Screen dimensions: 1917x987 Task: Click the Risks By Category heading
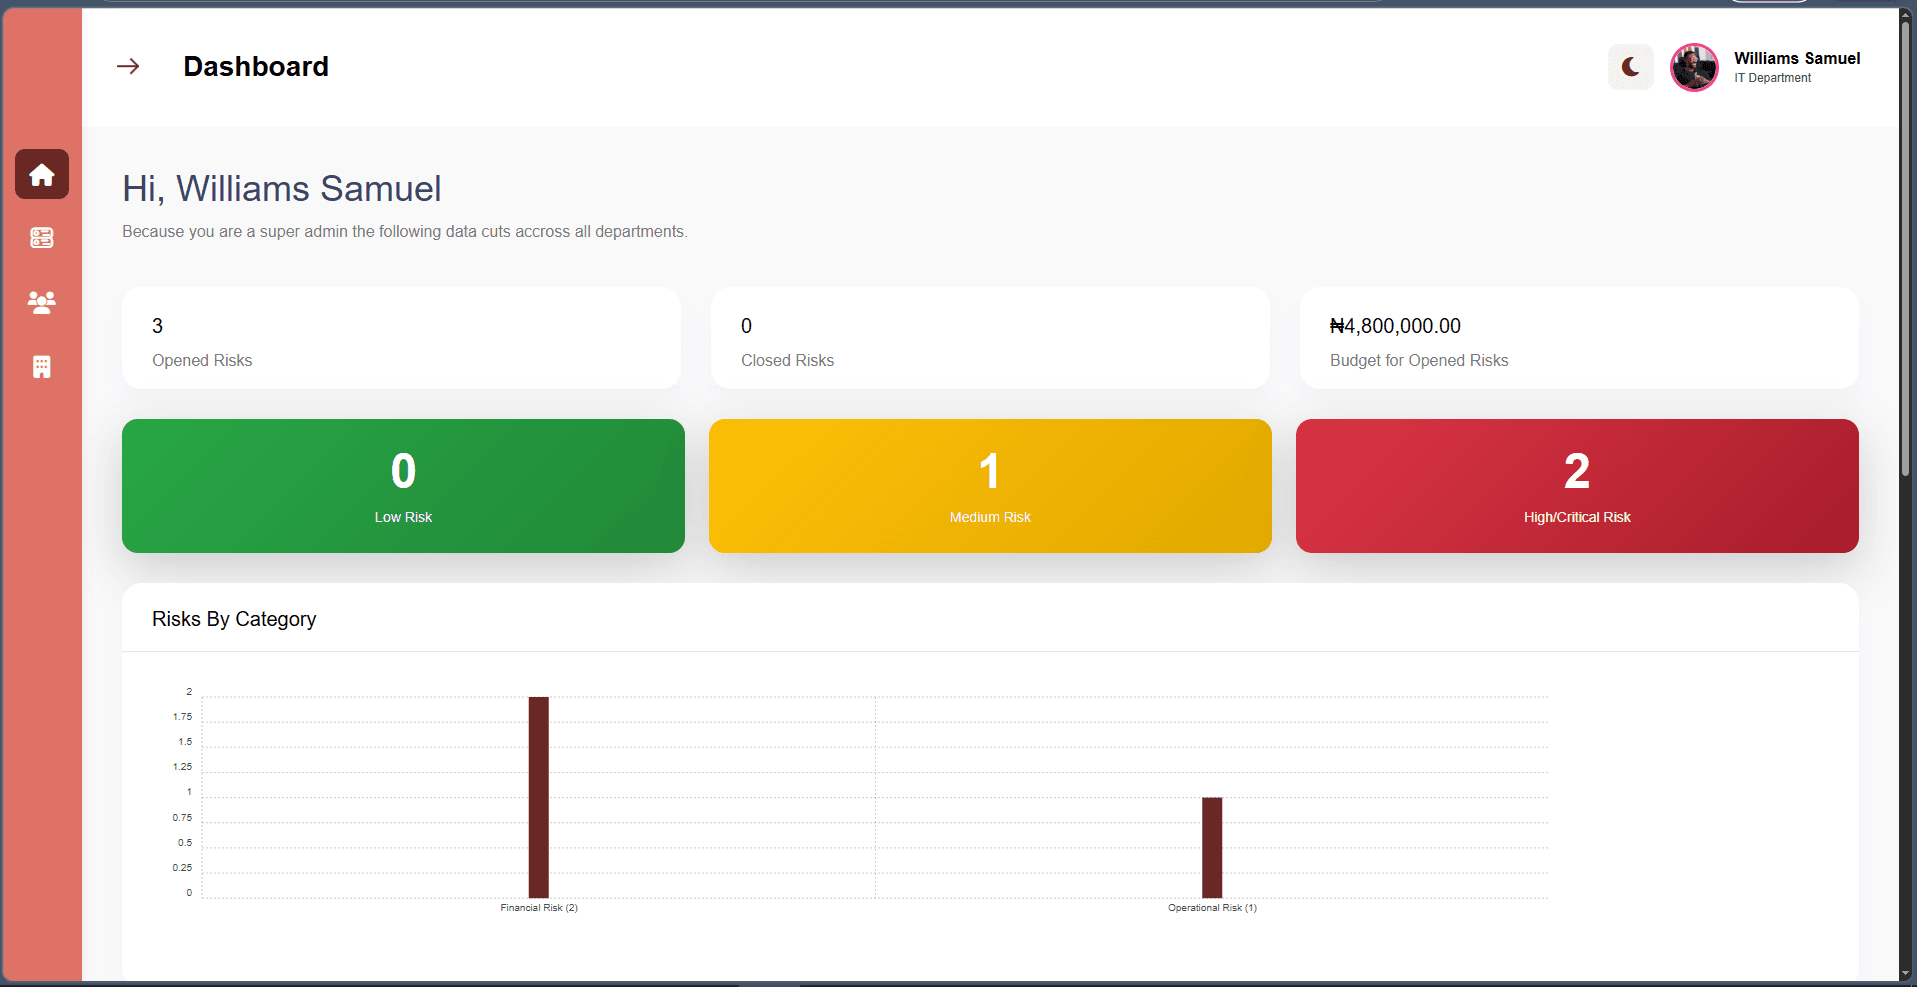(x=234, y=619)
